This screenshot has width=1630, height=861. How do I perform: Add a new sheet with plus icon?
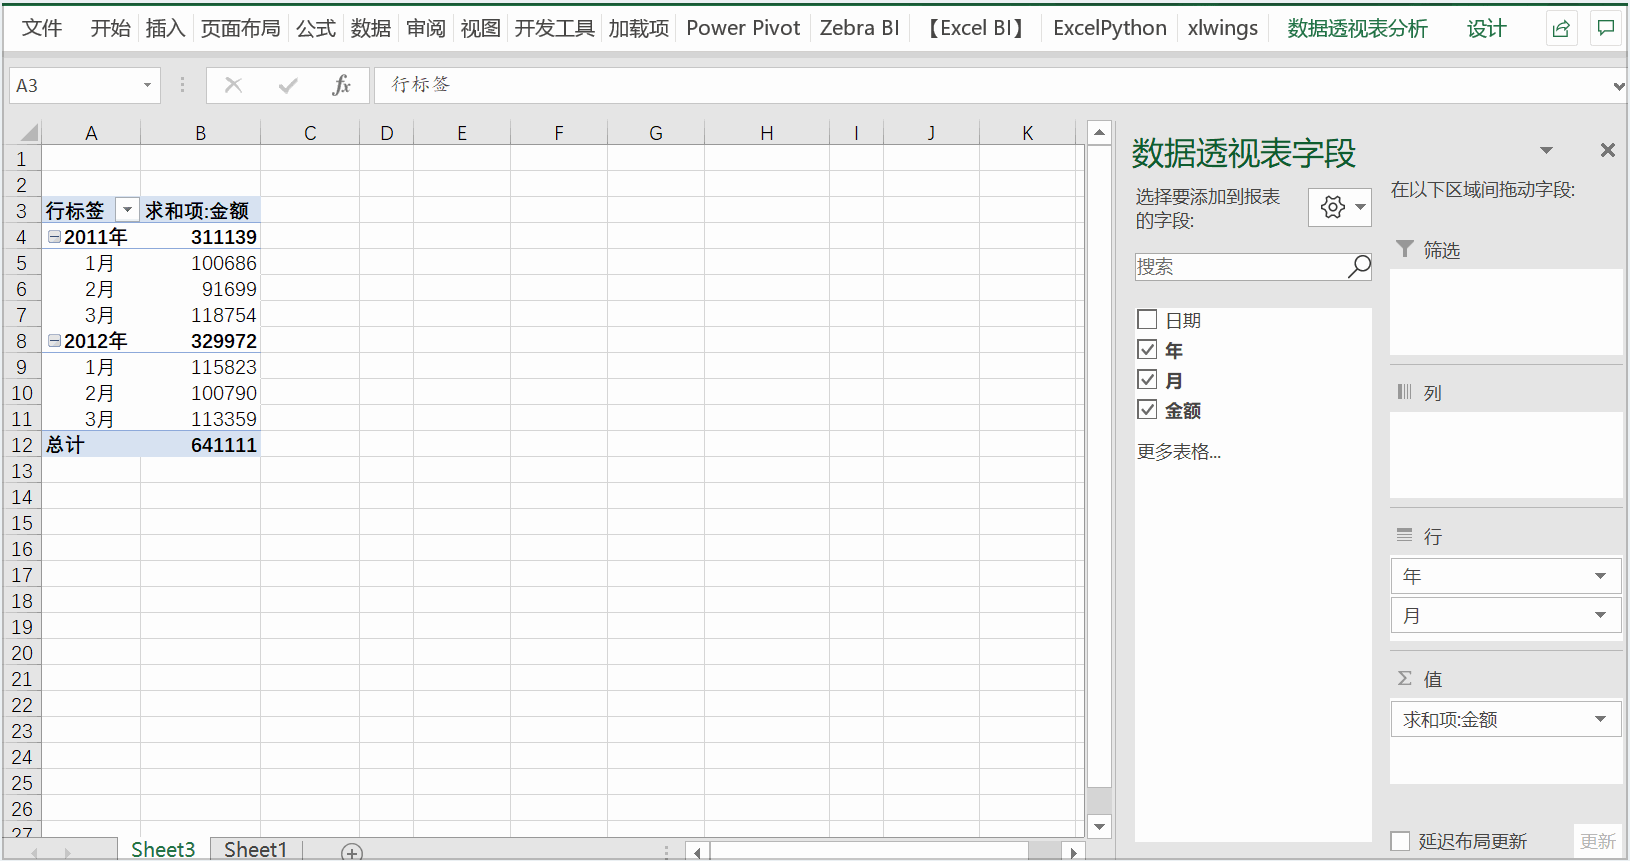351,851
